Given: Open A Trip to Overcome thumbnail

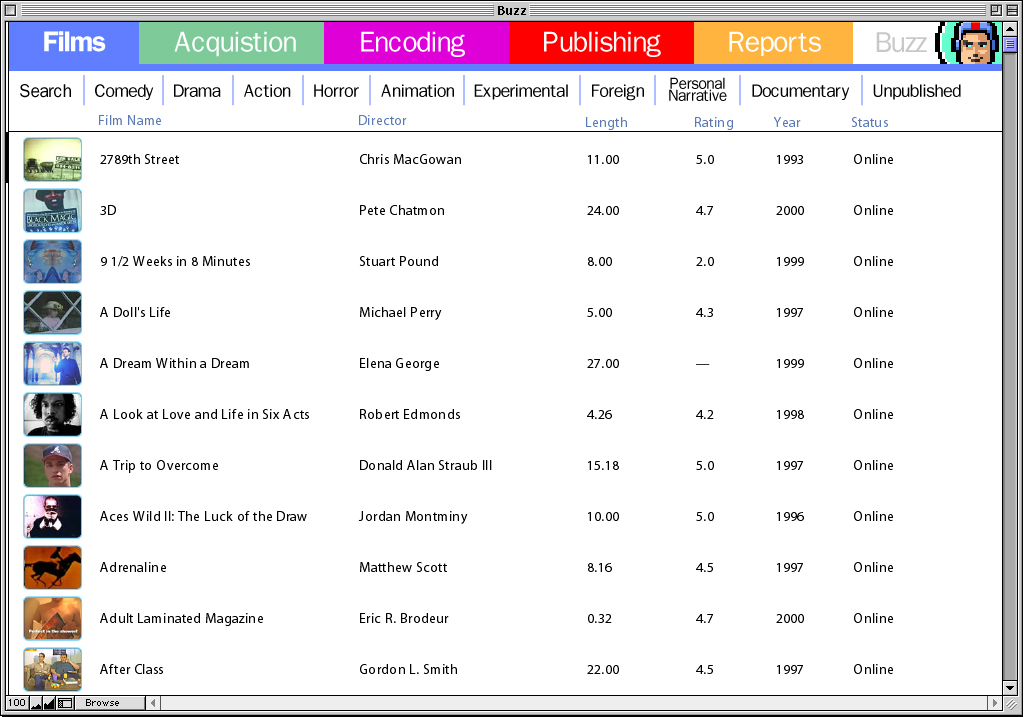Looking at the screenshot, I should point(53,465).
